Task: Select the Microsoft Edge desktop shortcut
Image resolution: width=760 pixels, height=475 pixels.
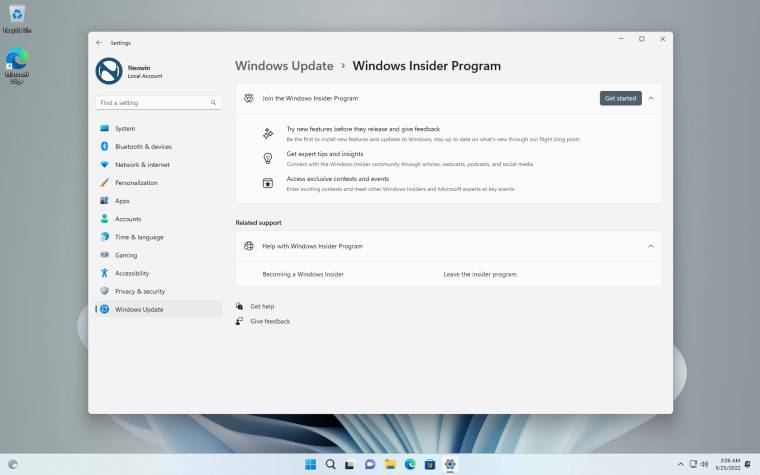Action: (x=17, y=66)
